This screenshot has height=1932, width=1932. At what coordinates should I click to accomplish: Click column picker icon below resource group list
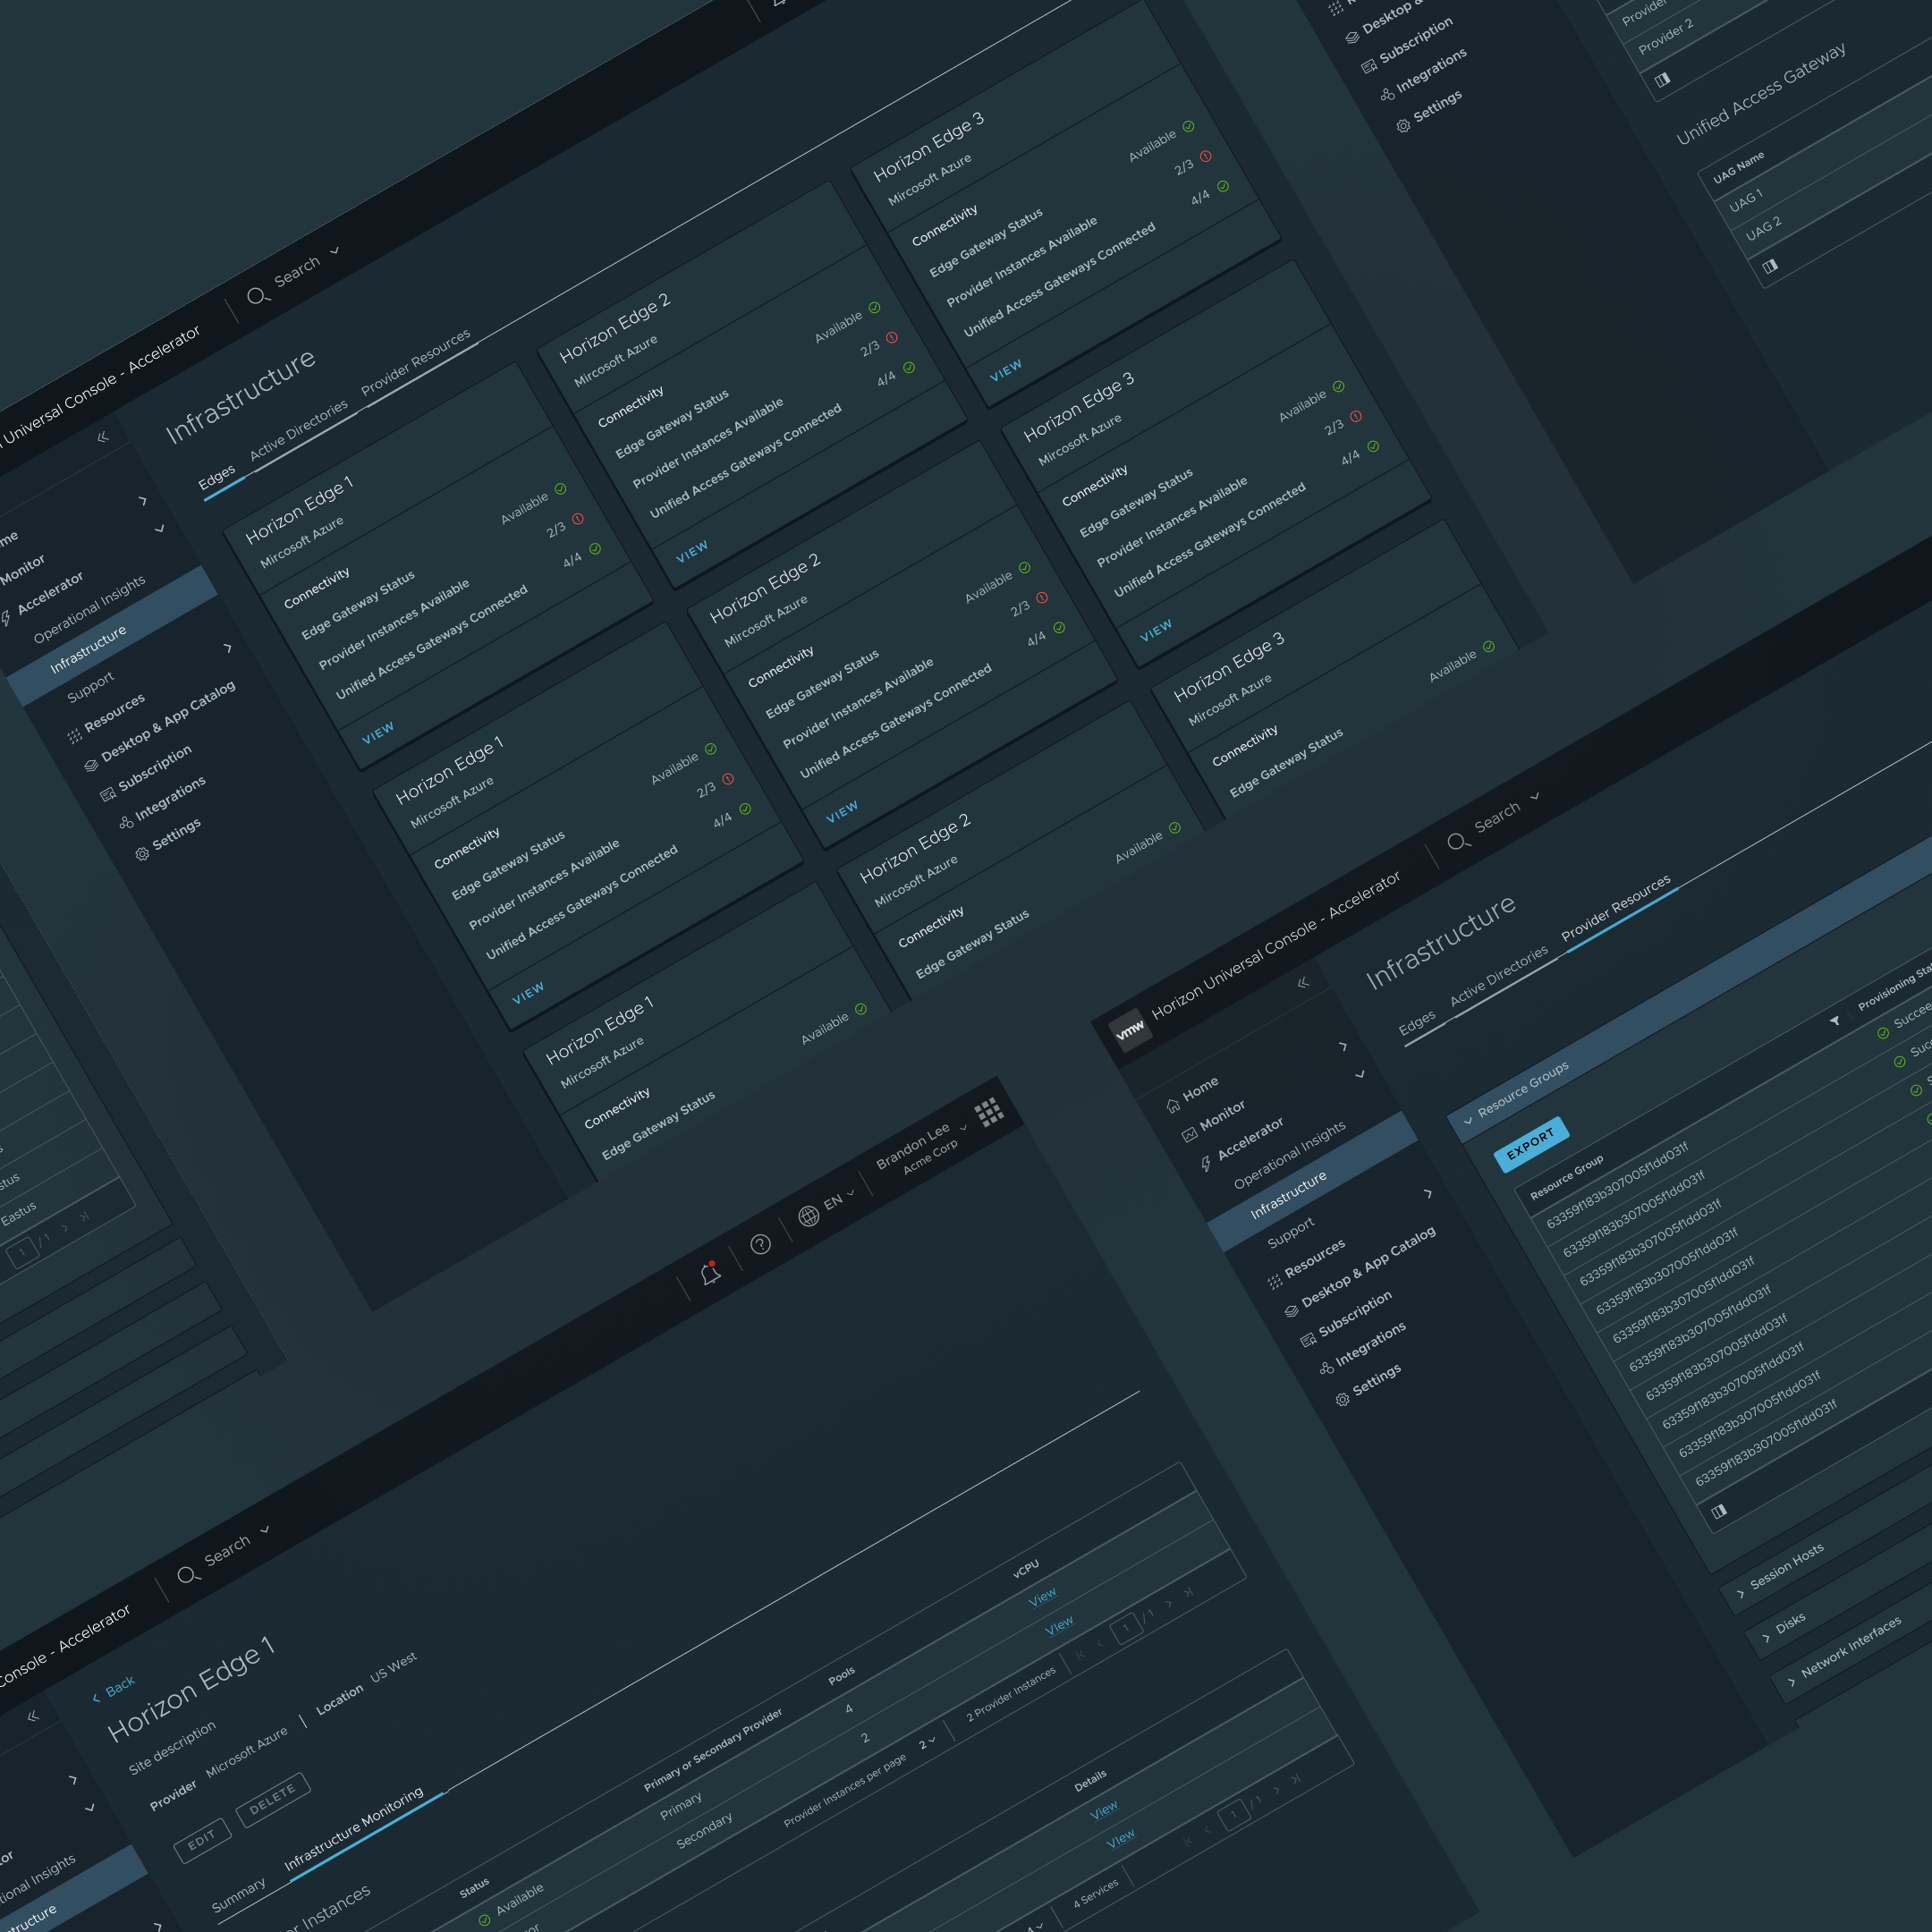[1718, 1512]
